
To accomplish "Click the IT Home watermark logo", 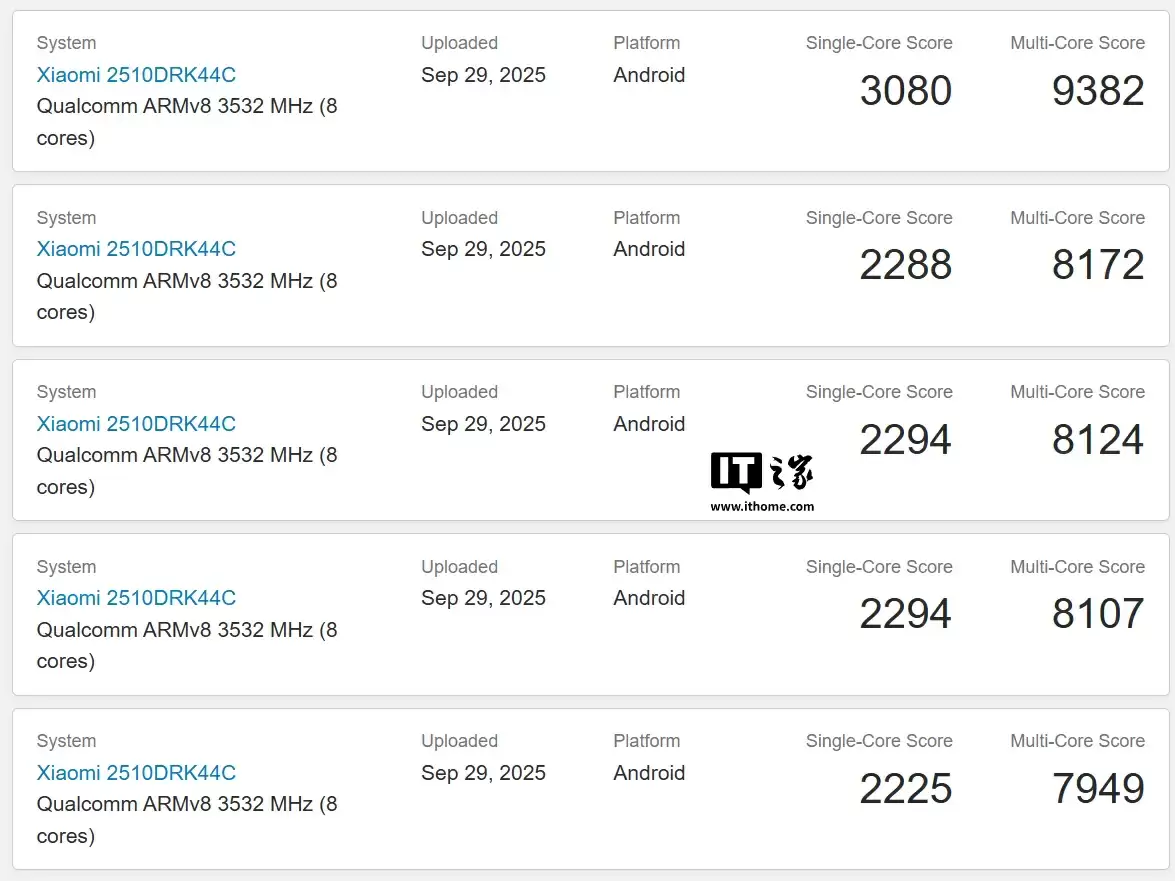I will pyautogui.click(x=762, y=473).
